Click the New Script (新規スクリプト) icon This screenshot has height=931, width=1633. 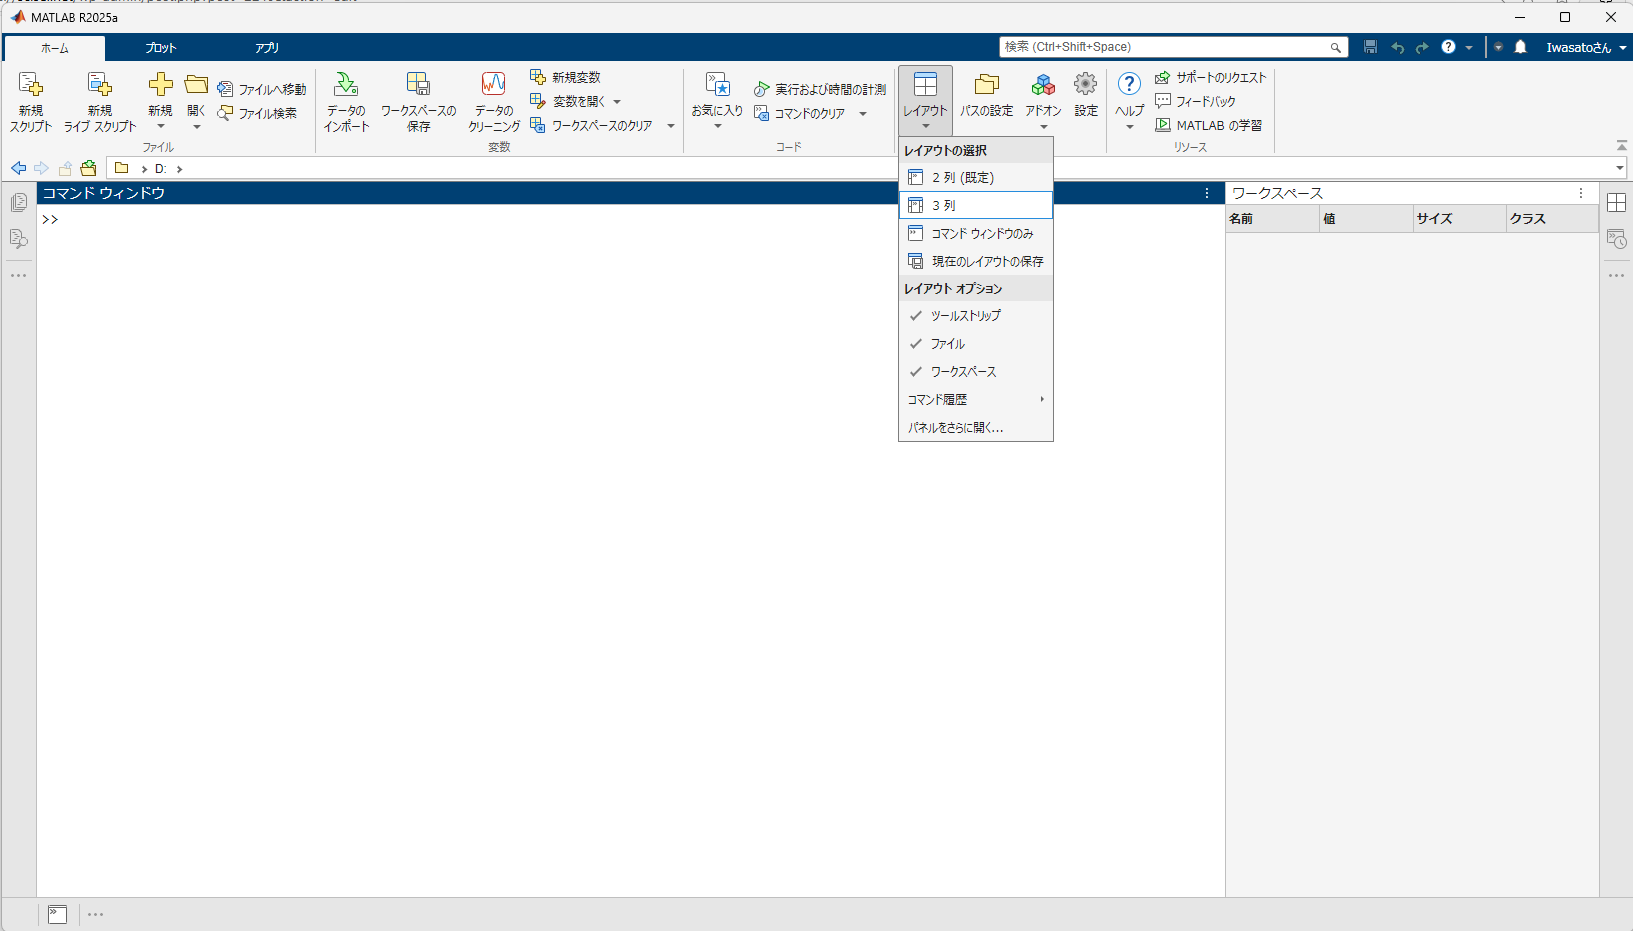pos(30,86)
